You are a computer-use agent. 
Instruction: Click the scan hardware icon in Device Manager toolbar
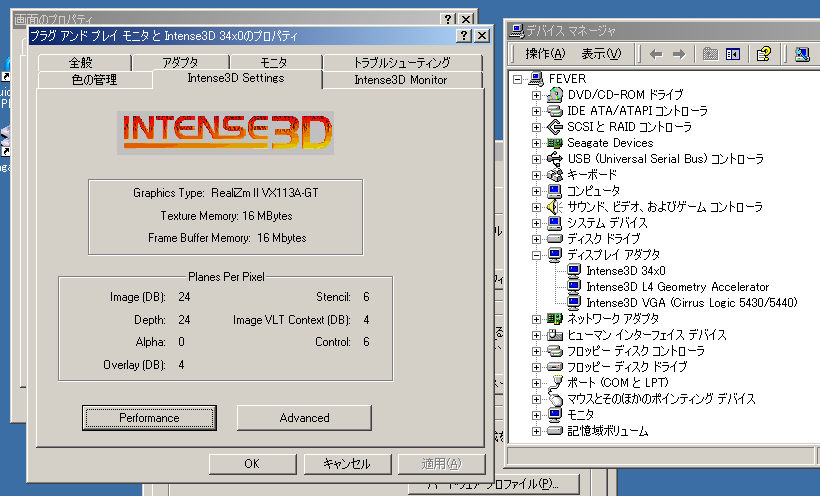tap(802, 53)
